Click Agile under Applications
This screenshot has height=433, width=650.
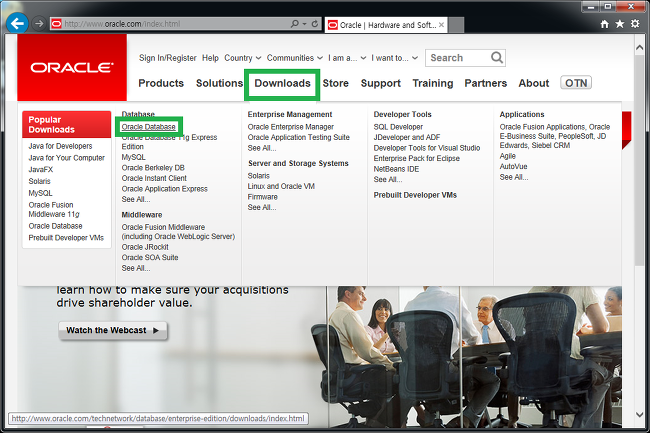[507, 156]
